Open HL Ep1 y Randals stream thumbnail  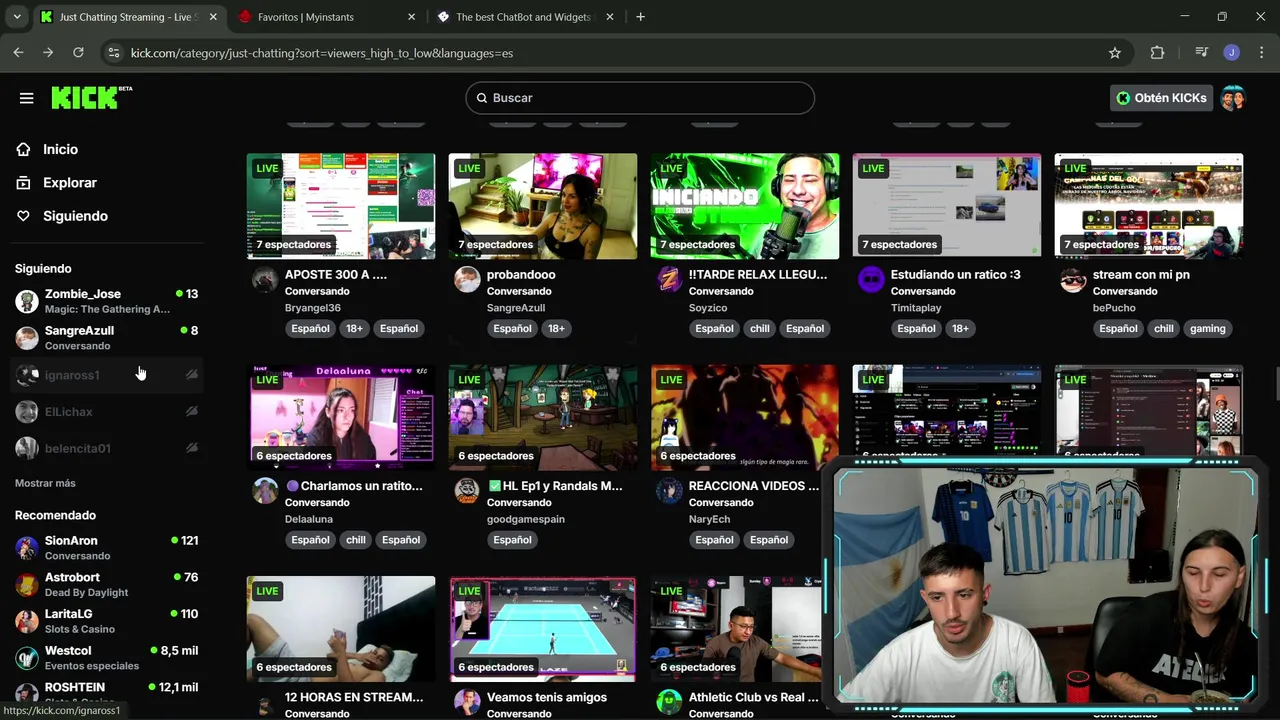point(543,417)
